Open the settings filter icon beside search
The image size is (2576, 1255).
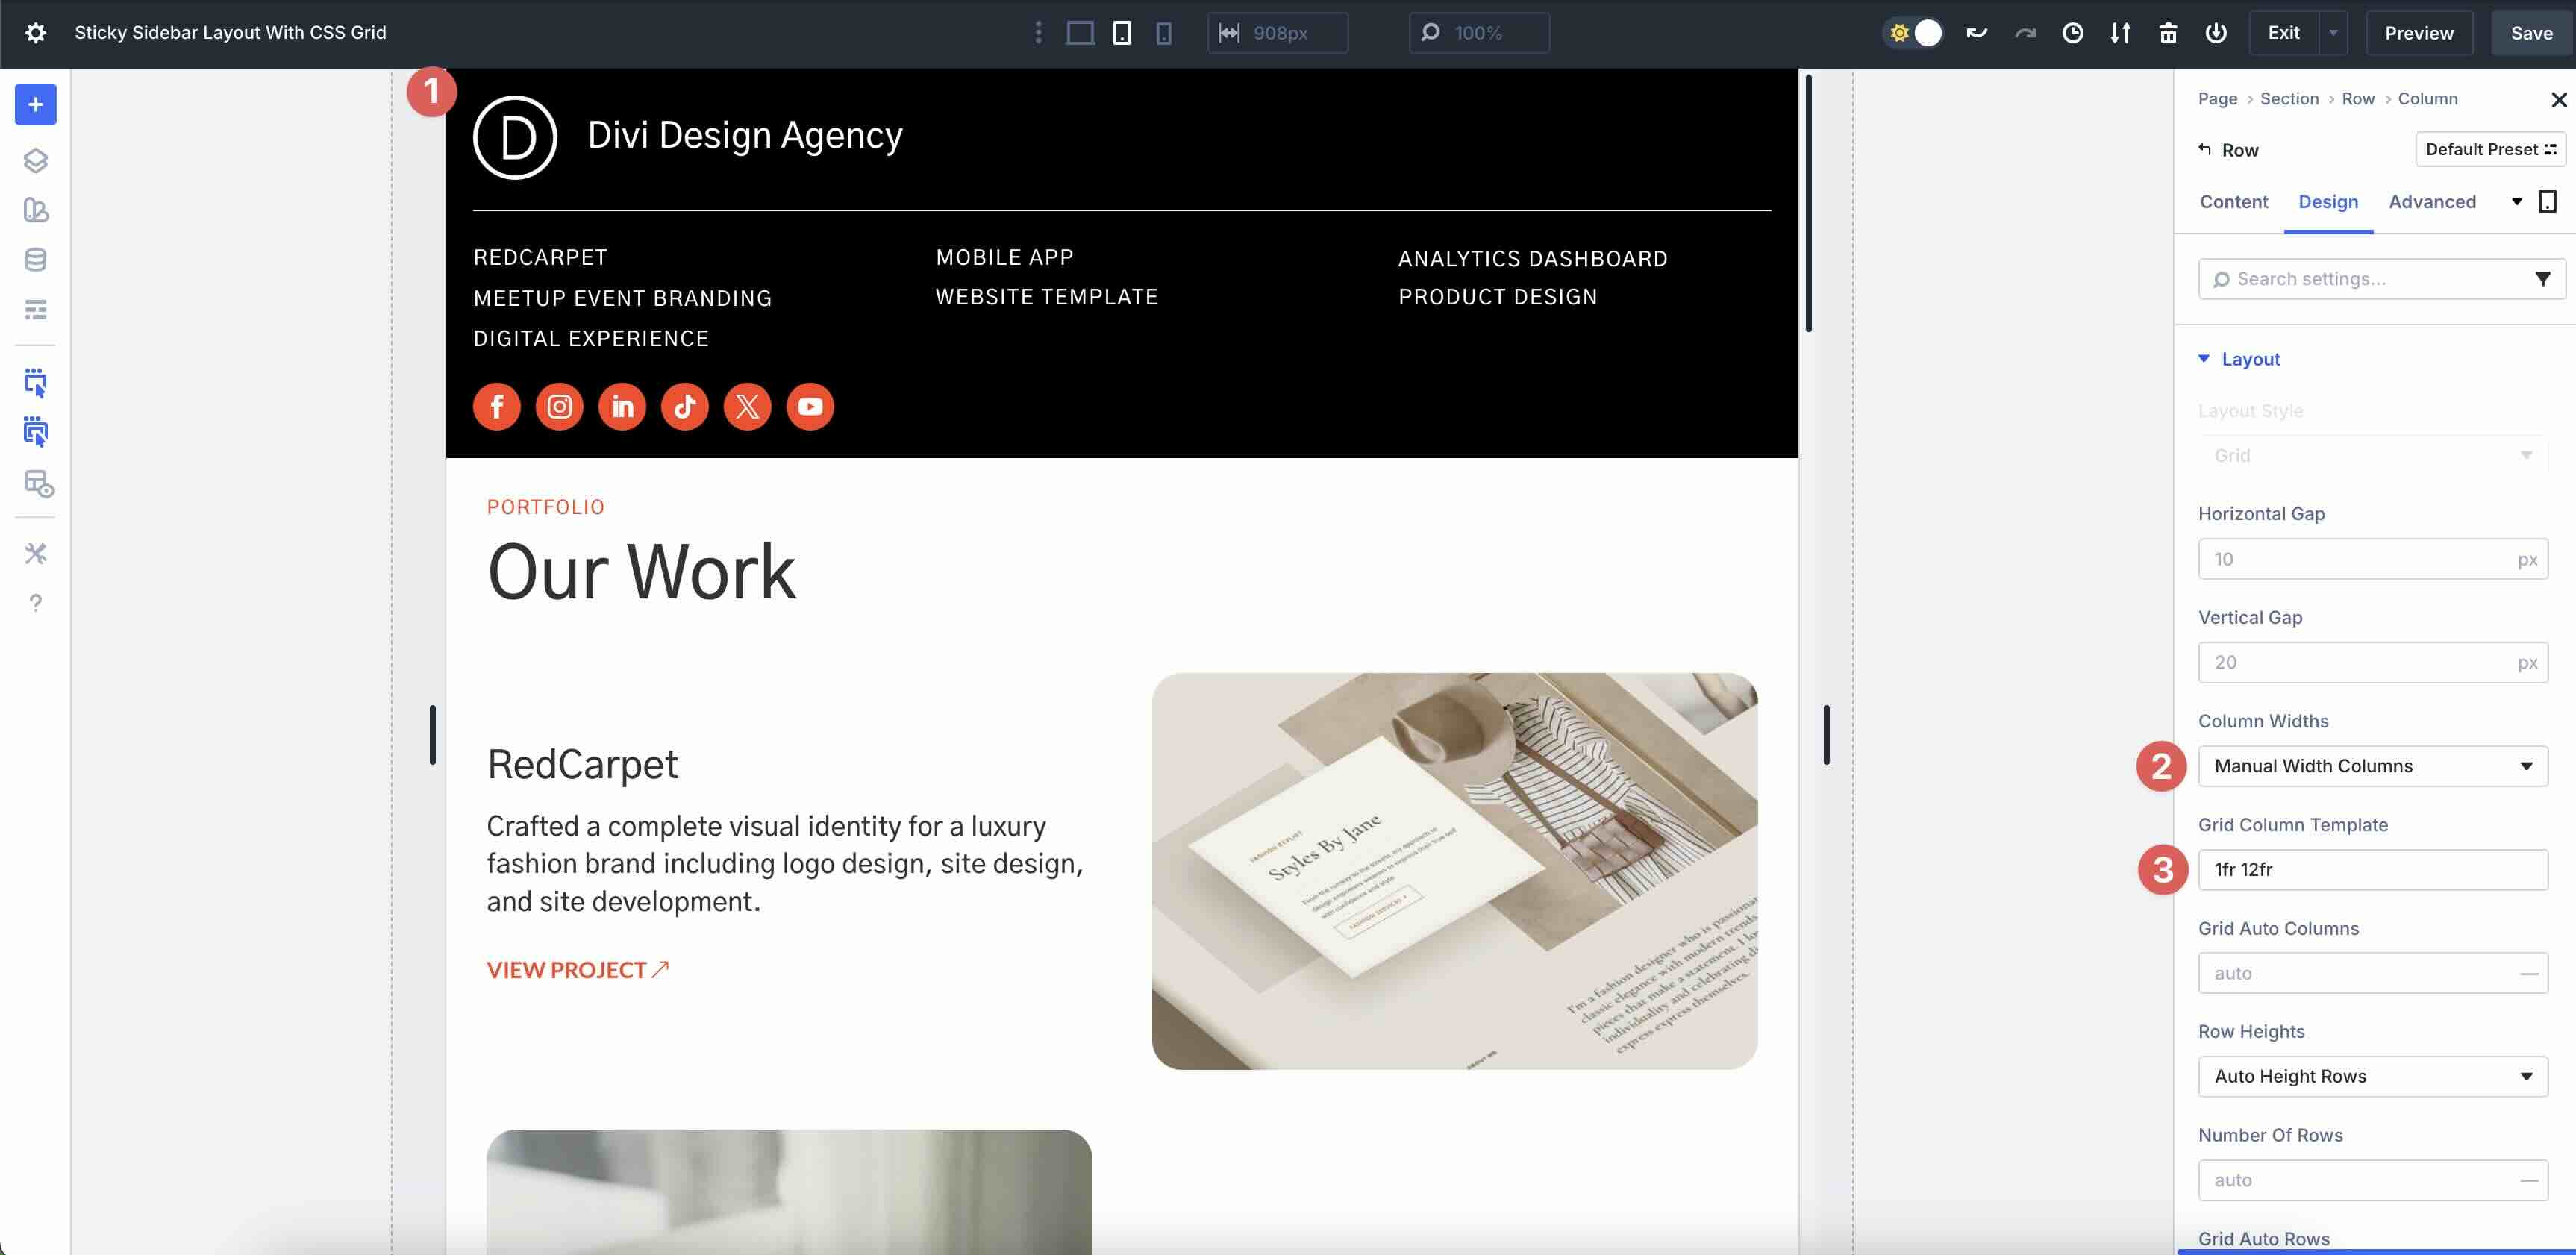tap(2544, 278)
